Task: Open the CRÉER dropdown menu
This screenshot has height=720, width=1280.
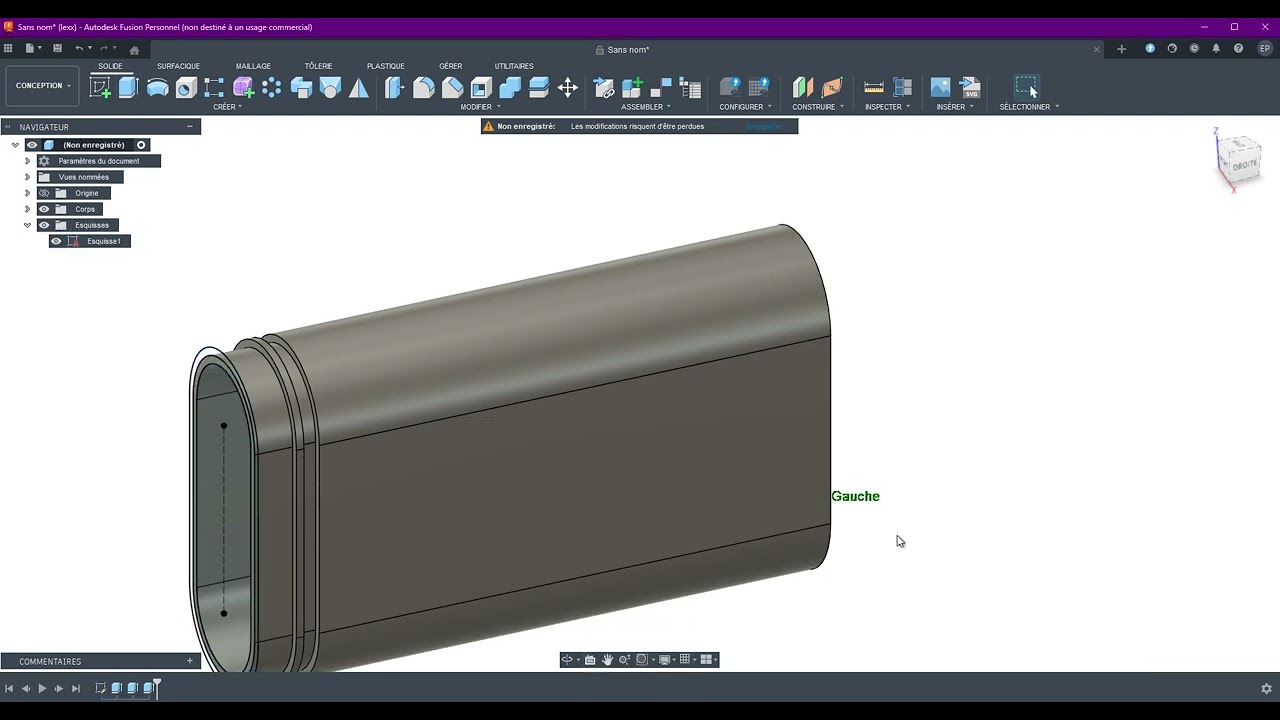Action: pyautogui.click(x=227, y=107)
